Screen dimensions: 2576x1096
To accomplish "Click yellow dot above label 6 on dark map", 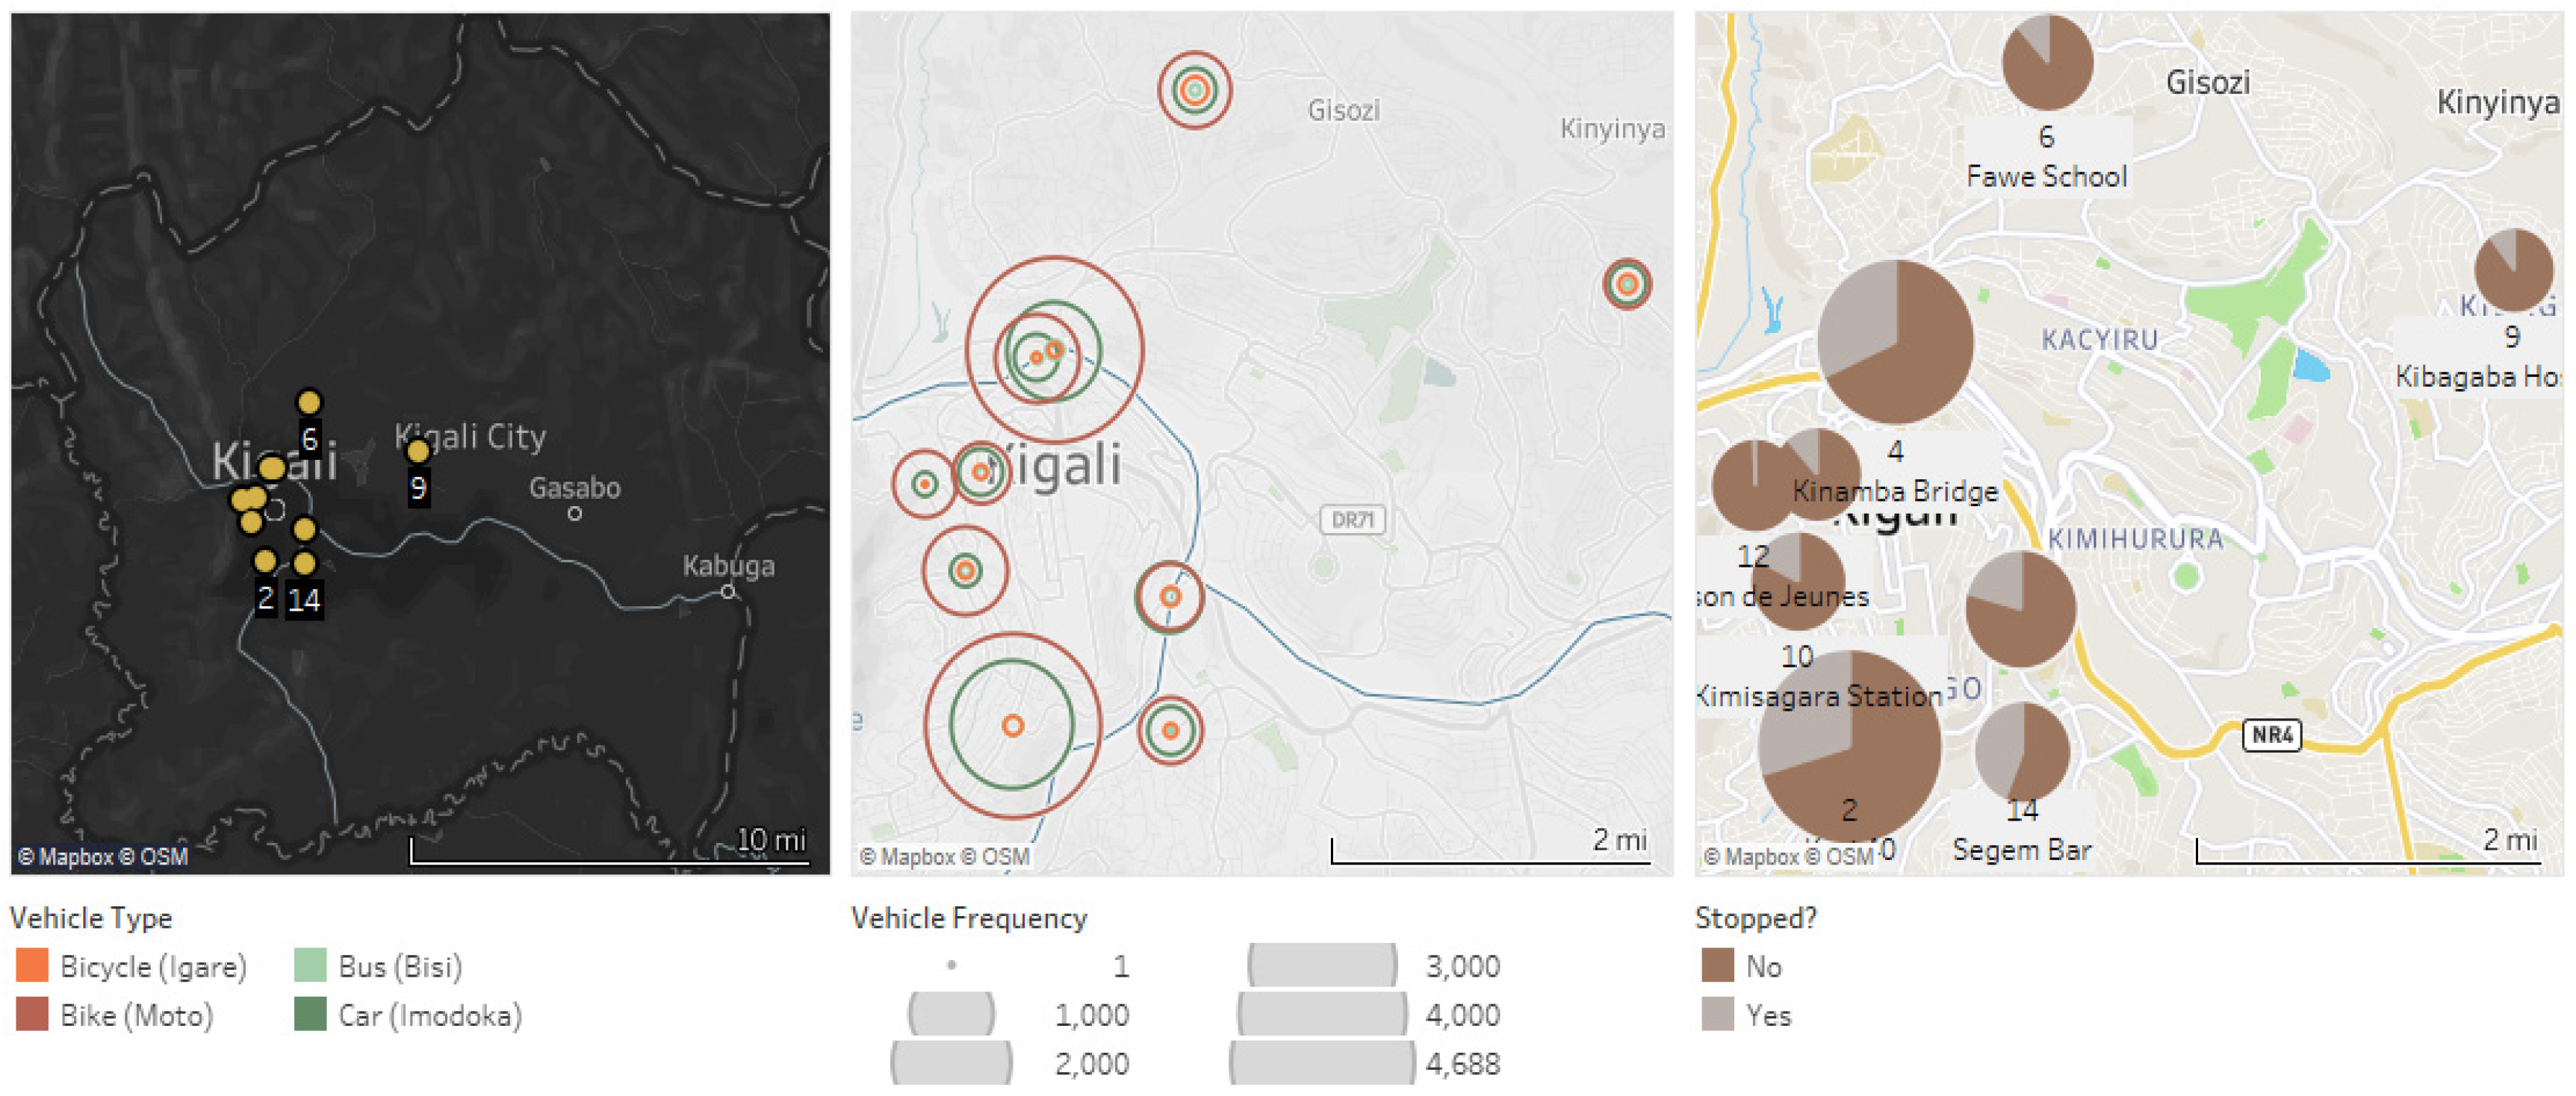I will [309, 402].
